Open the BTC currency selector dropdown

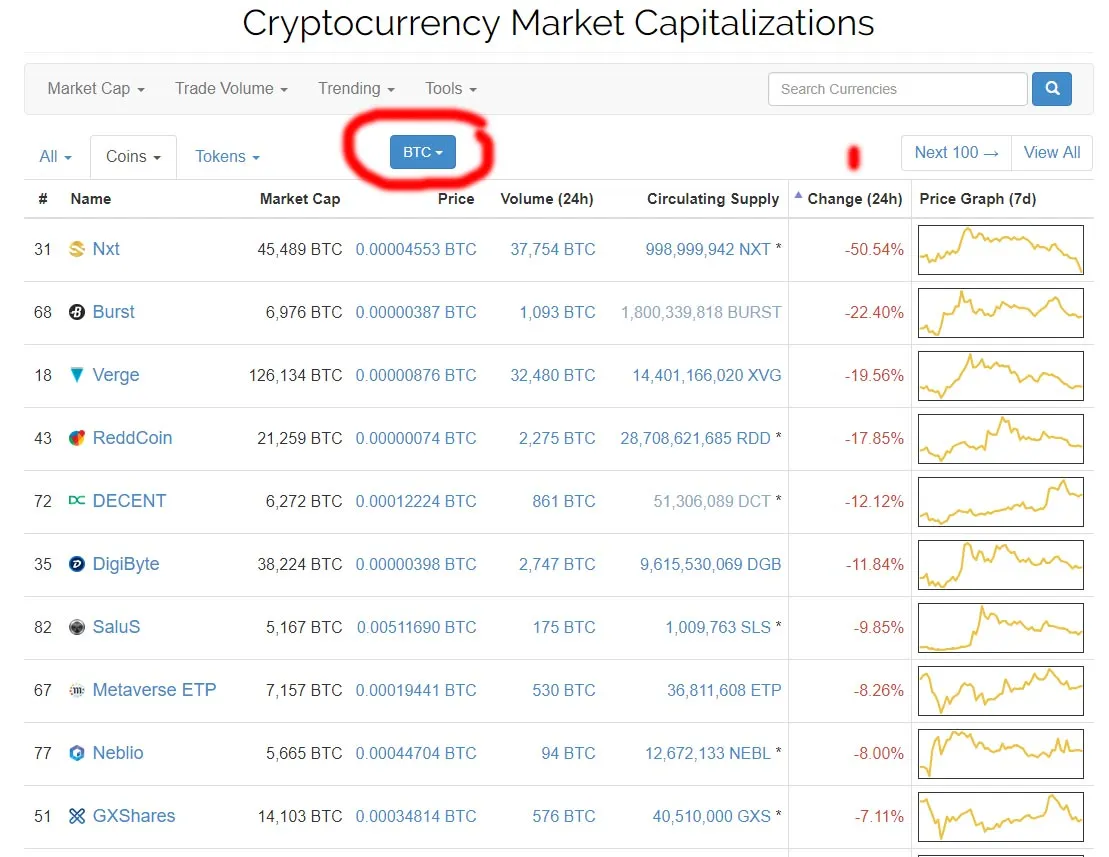423,152
